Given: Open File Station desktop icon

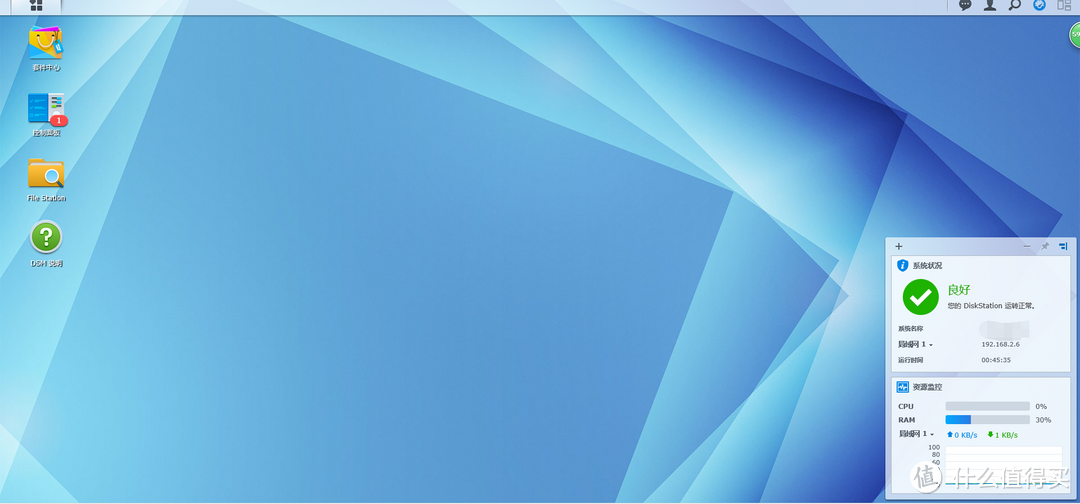Looking at the screenshot, I should pos(46,174).
